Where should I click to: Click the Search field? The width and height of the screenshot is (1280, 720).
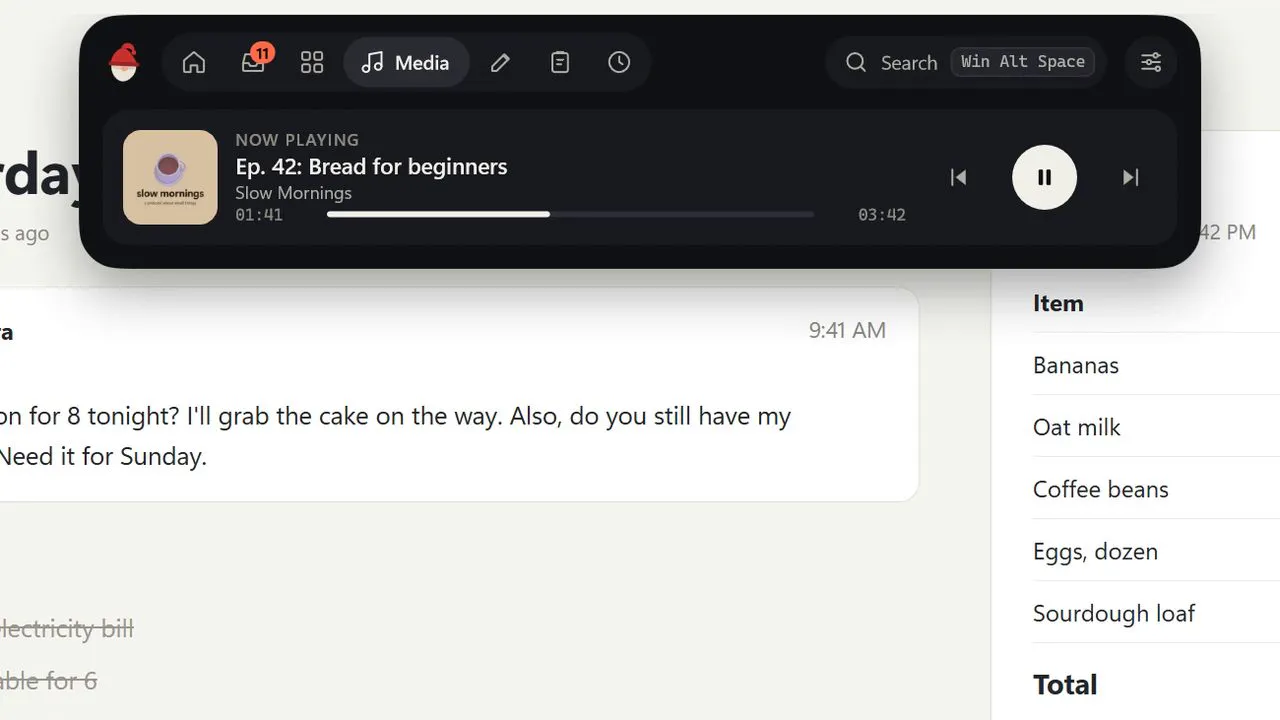coord(966,62)
